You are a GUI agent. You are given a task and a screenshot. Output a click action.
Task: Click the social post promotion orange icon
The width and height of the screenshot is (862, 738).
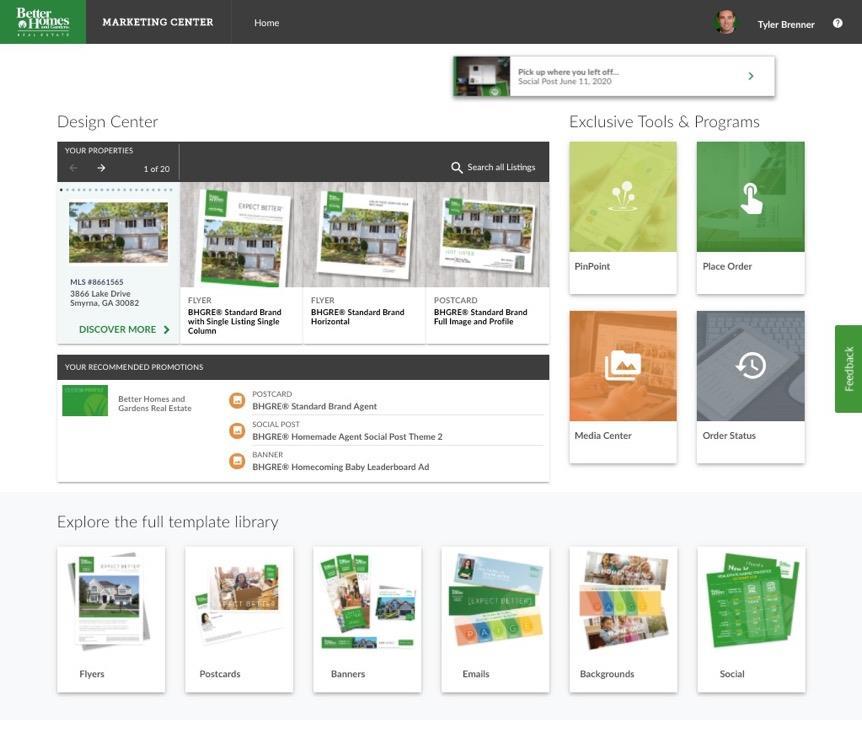pyautogui.click(x=237, y=431)
